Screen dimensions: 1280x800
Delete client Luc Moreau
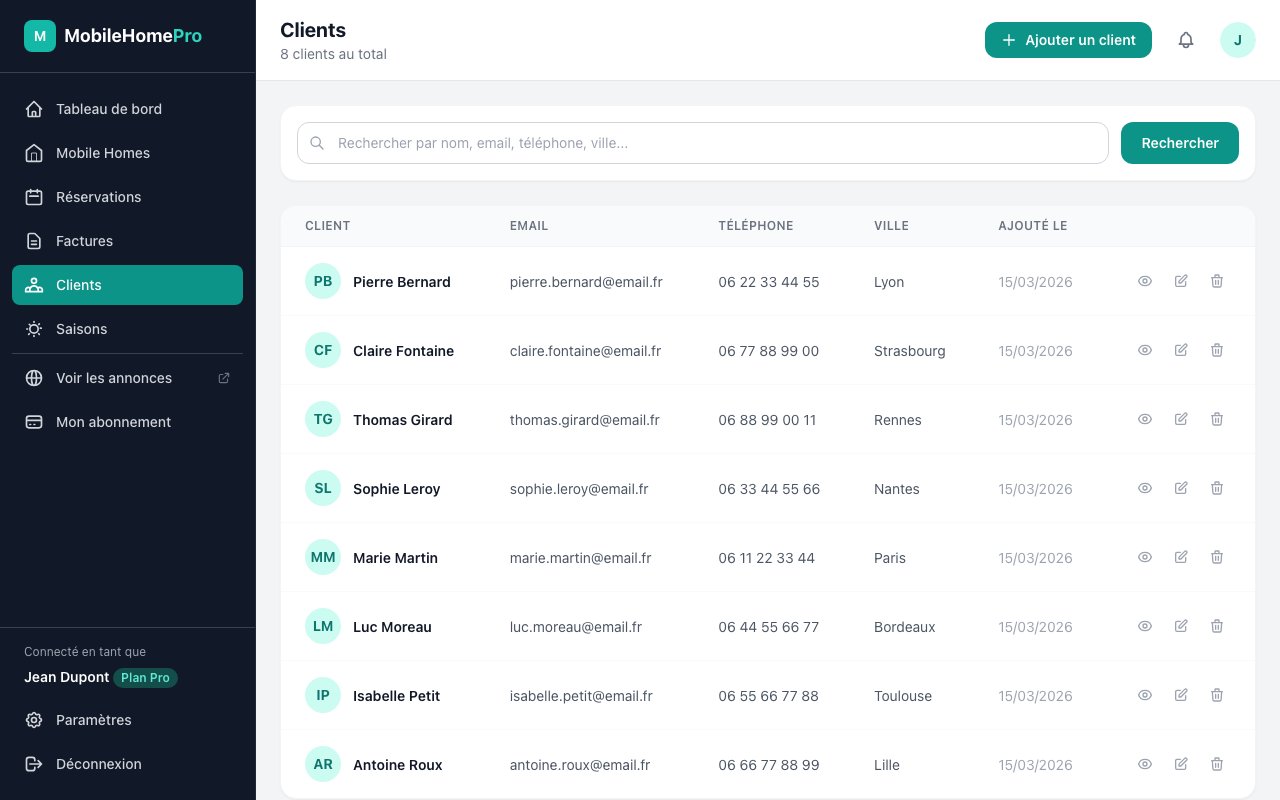pos(1217,627)
